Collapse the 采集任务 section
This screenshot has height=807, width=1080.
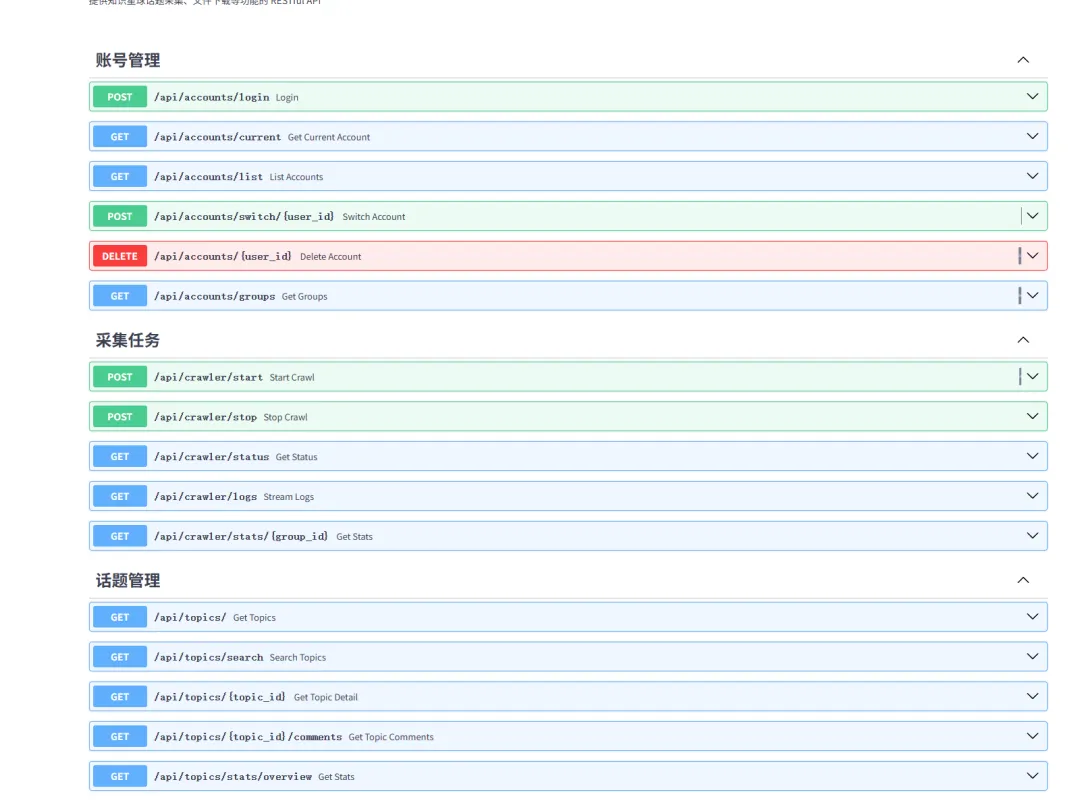click(x=1023, y=339)
